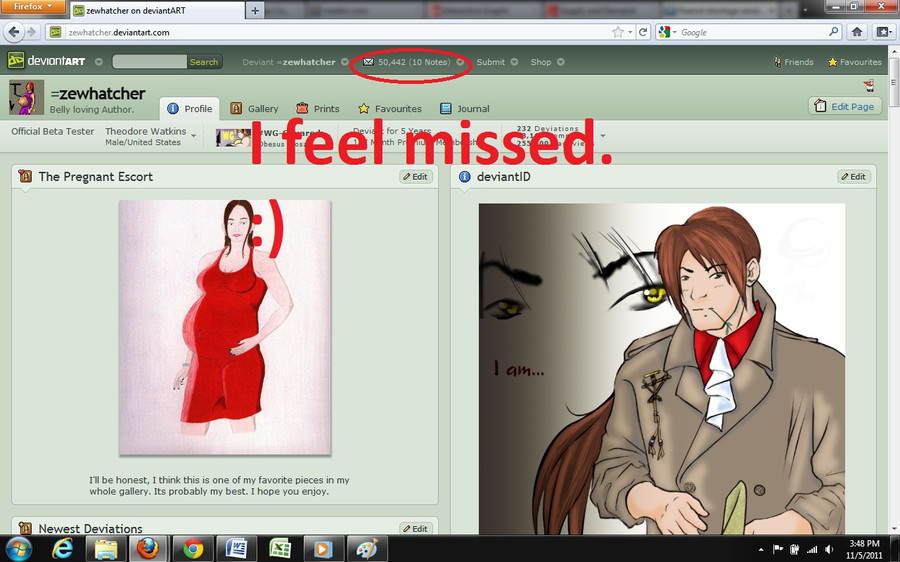
Task: Click the deviantID widget info icon
Action: [x=464, y=177]
